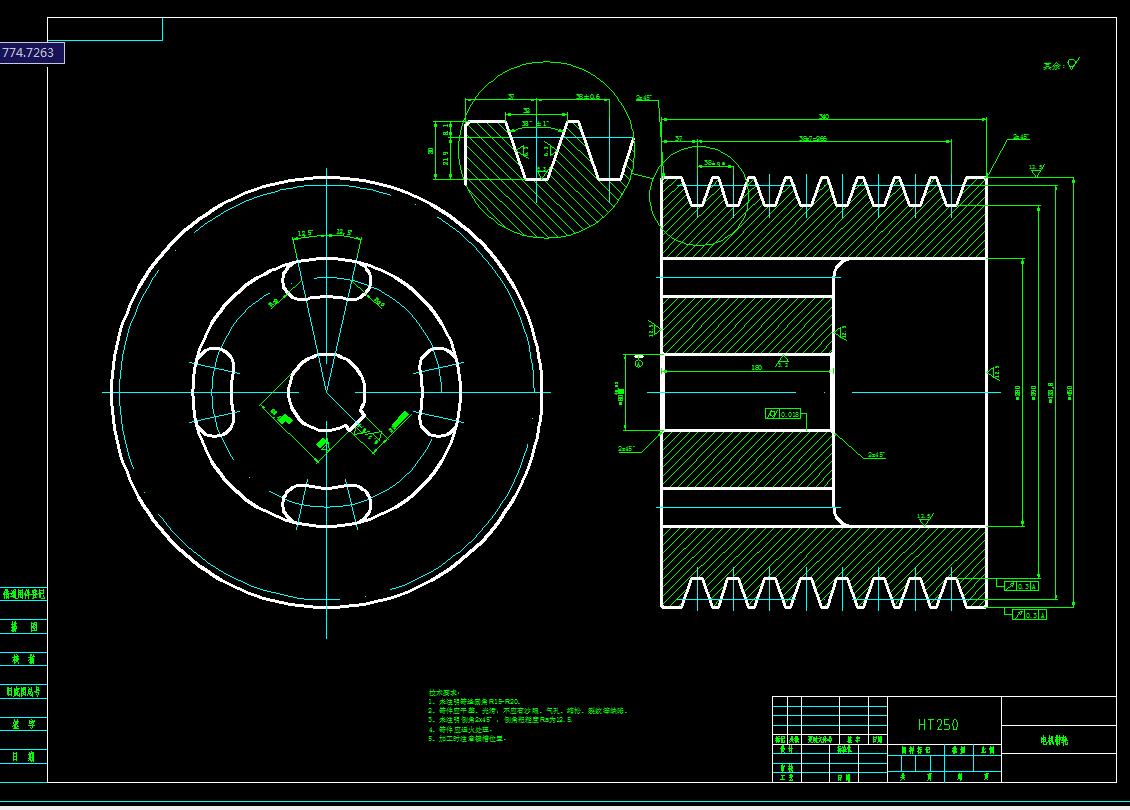Screen dimensions: 1130x810
Task: Select the 38±0.6 dimension in detail view
Action: click(587, 97)
